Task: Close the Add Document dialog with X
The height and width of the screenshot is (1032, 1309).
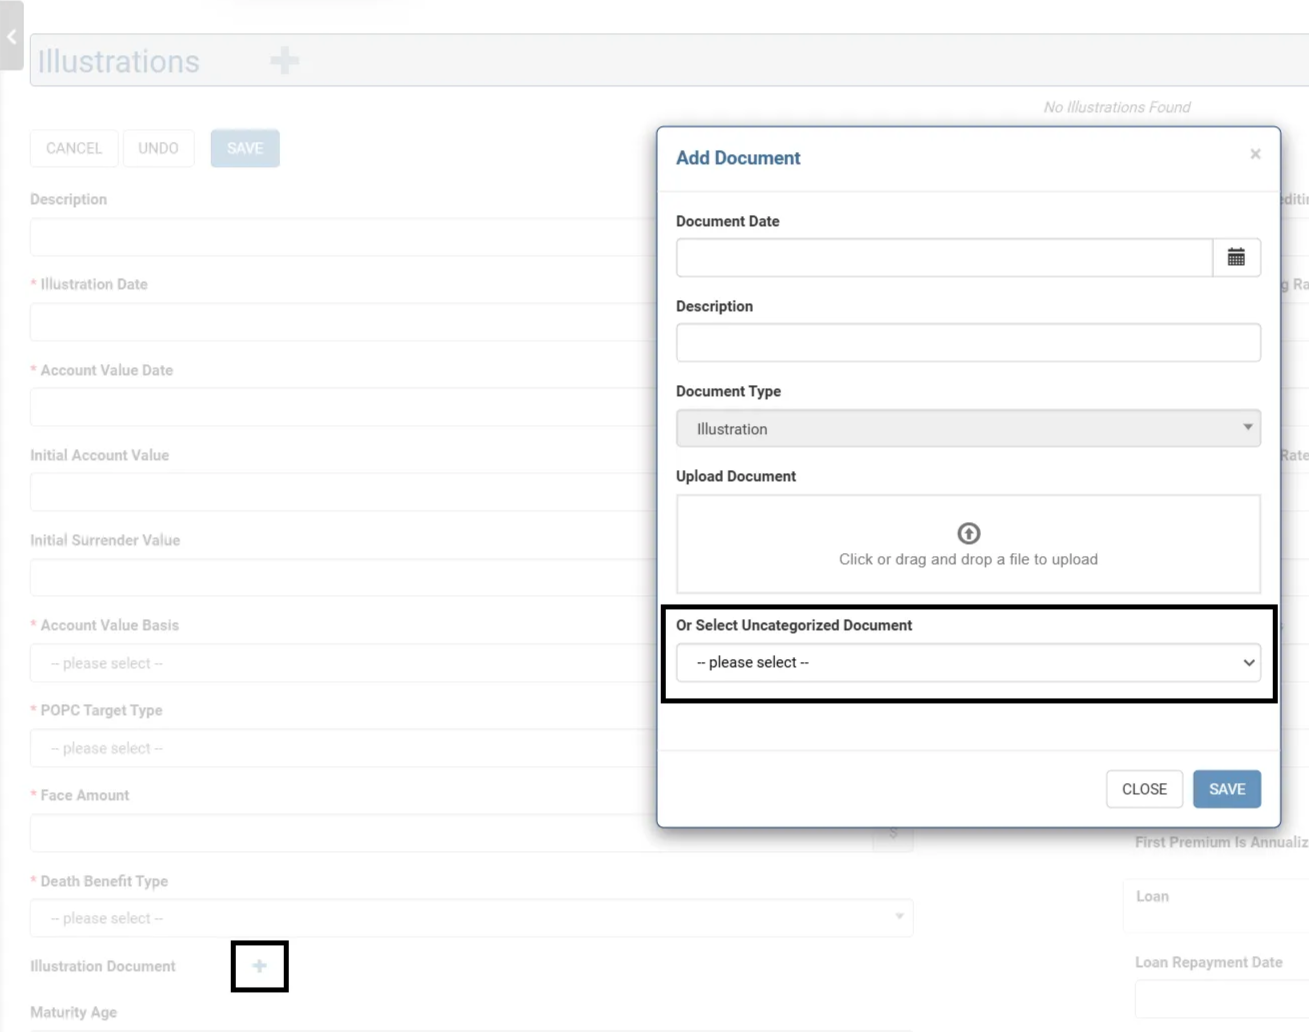Action: (1255, 154)
